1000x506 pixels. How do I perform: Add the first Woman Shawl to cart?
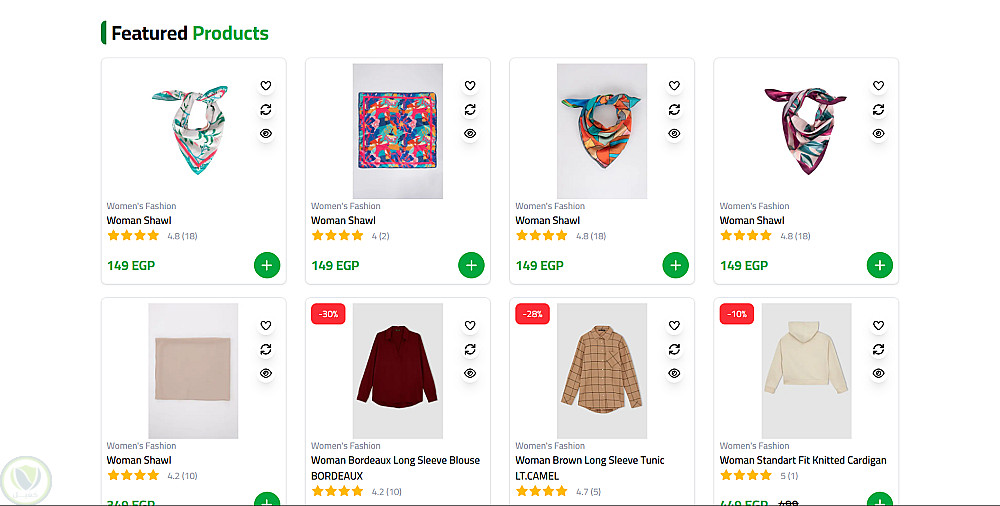[x=266, y=265]
